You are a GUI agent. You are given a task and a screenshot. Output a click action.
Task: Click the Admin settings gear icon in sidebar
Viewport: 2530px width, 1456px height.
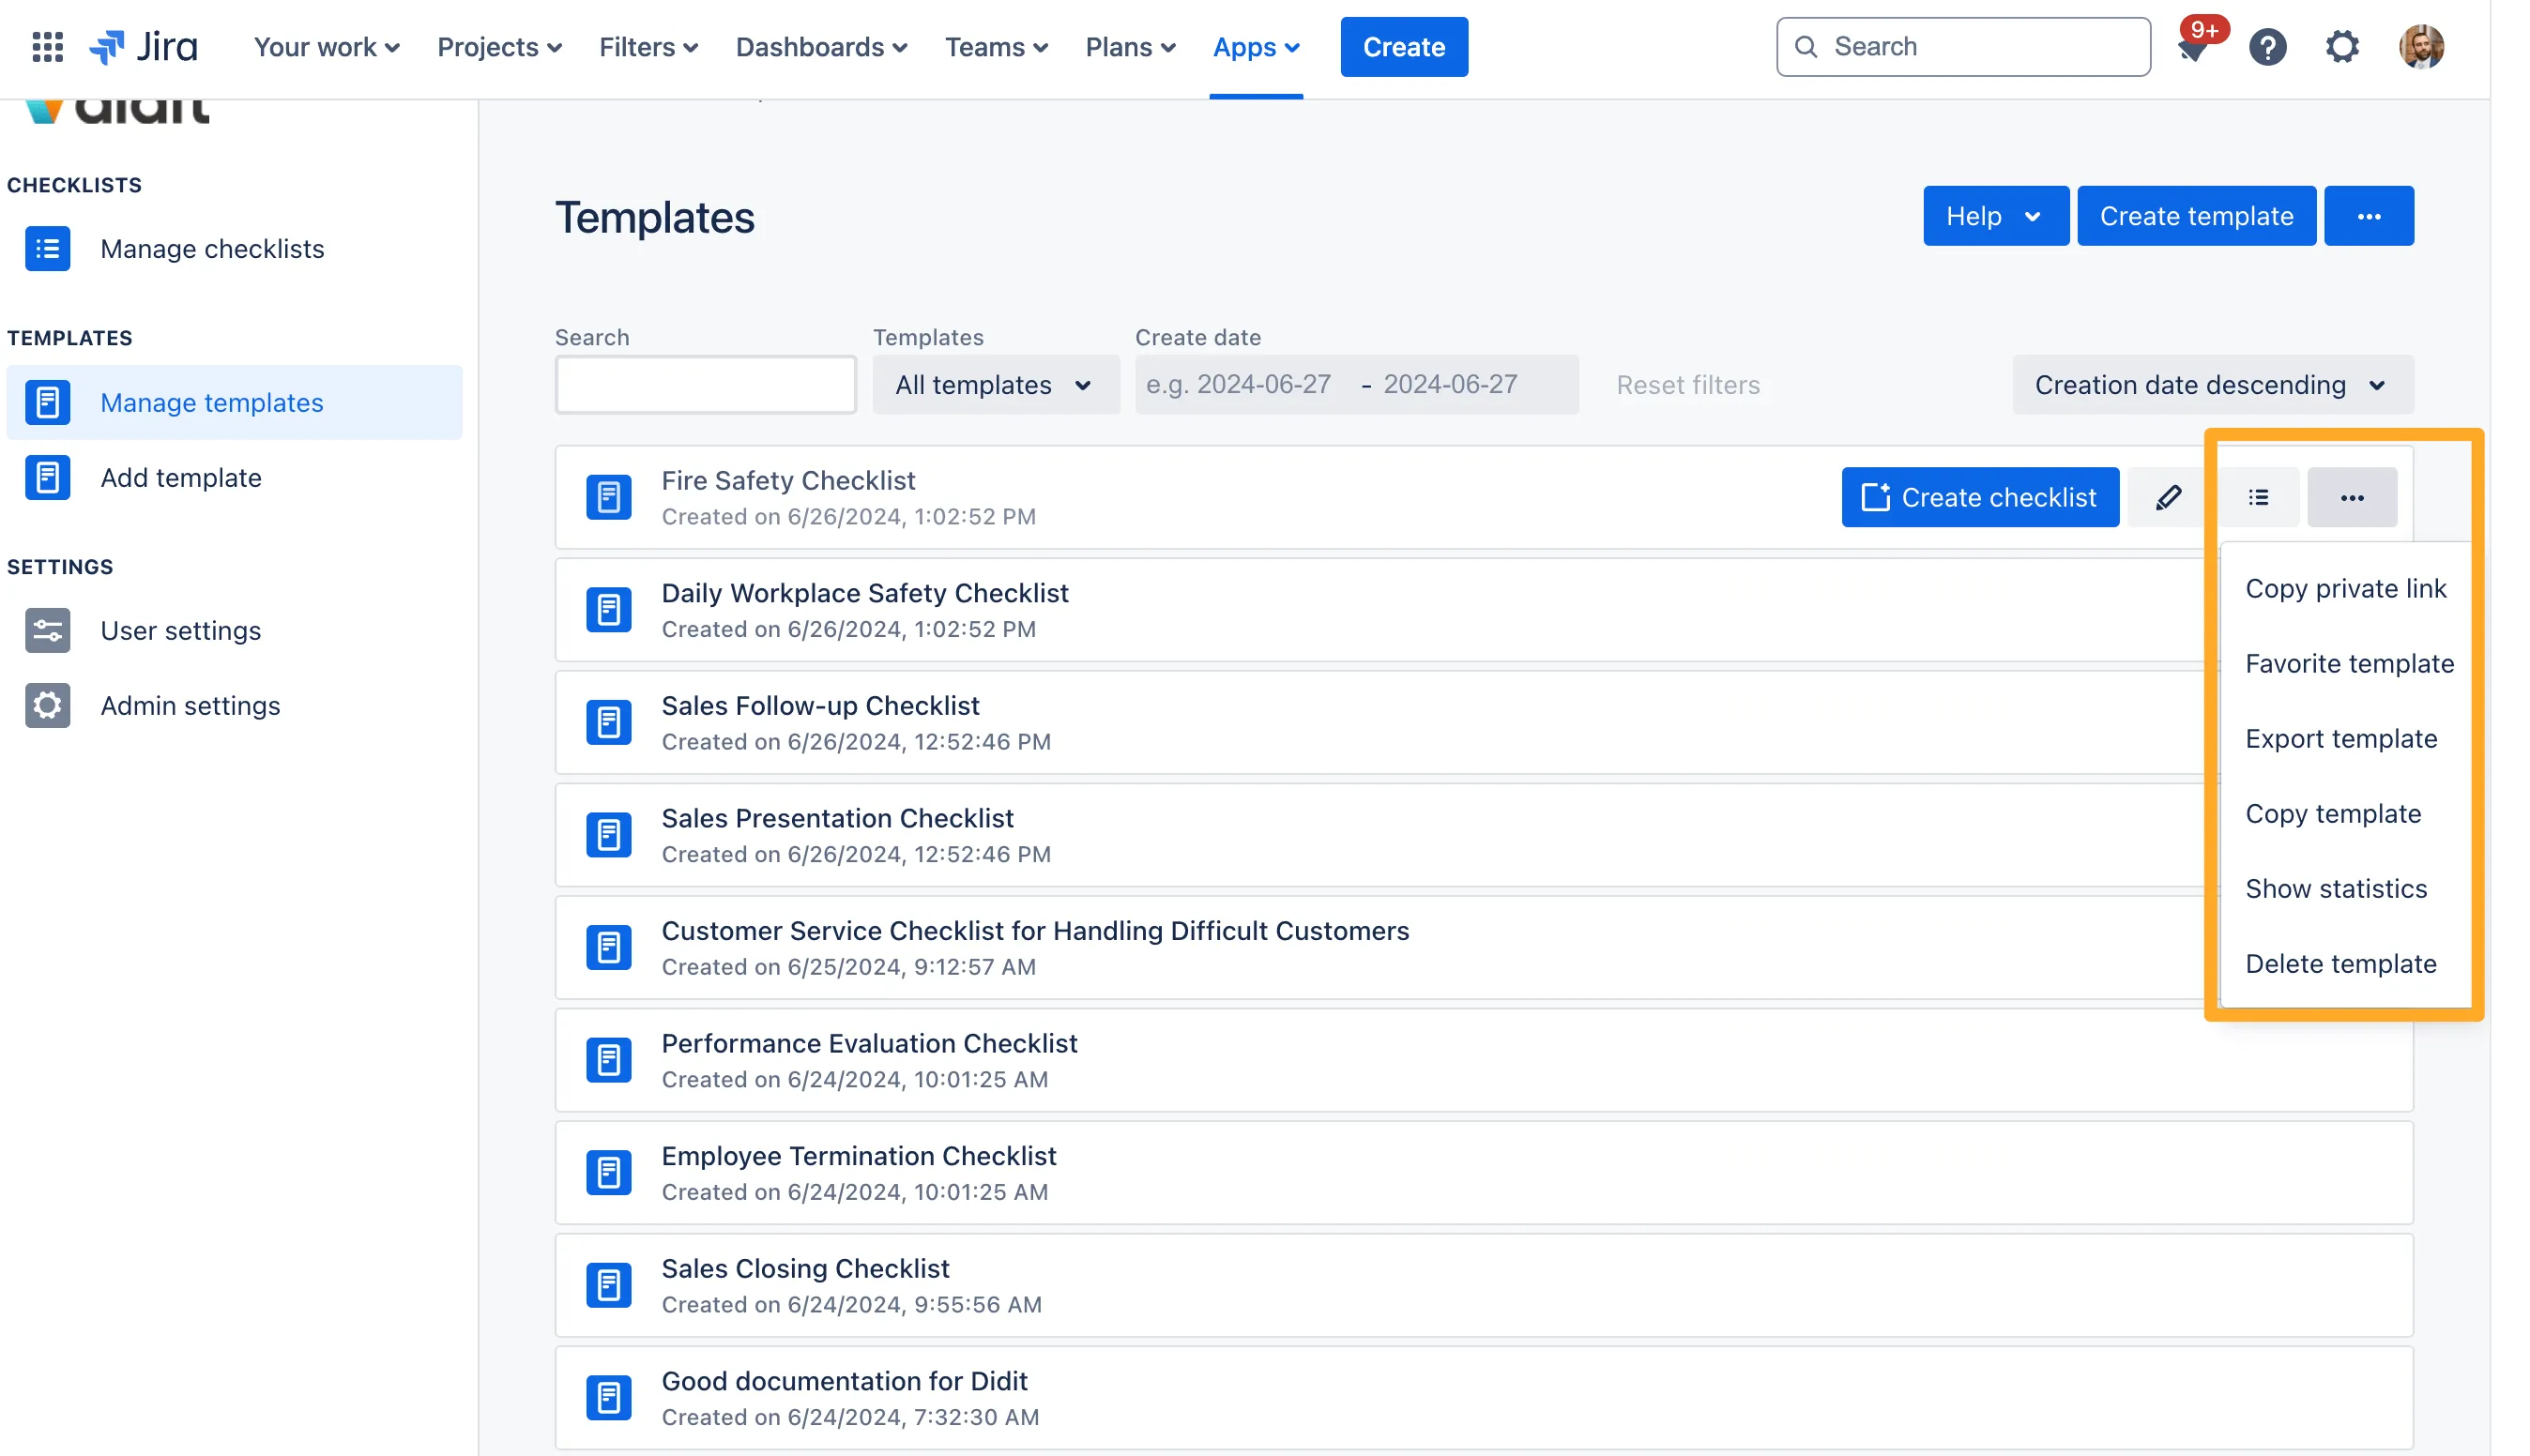(x=47, y=706)
